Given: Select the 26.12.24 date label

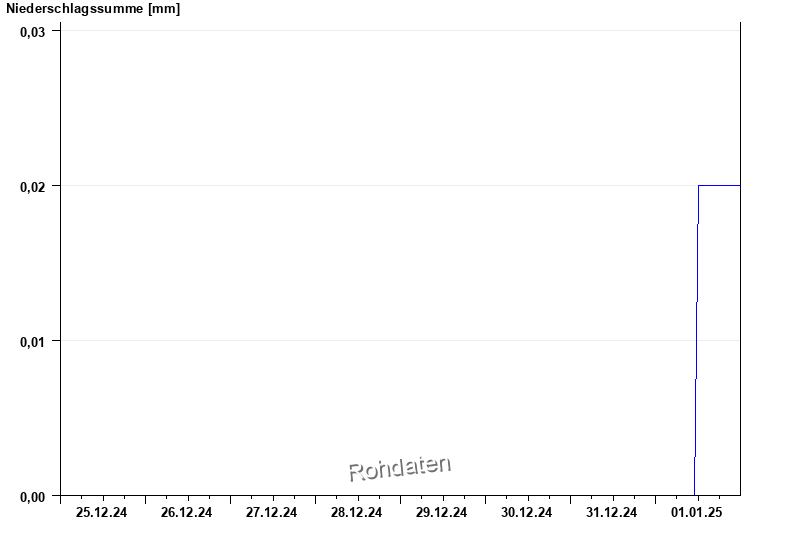Looking at the screenshot, I should (187, 513).
